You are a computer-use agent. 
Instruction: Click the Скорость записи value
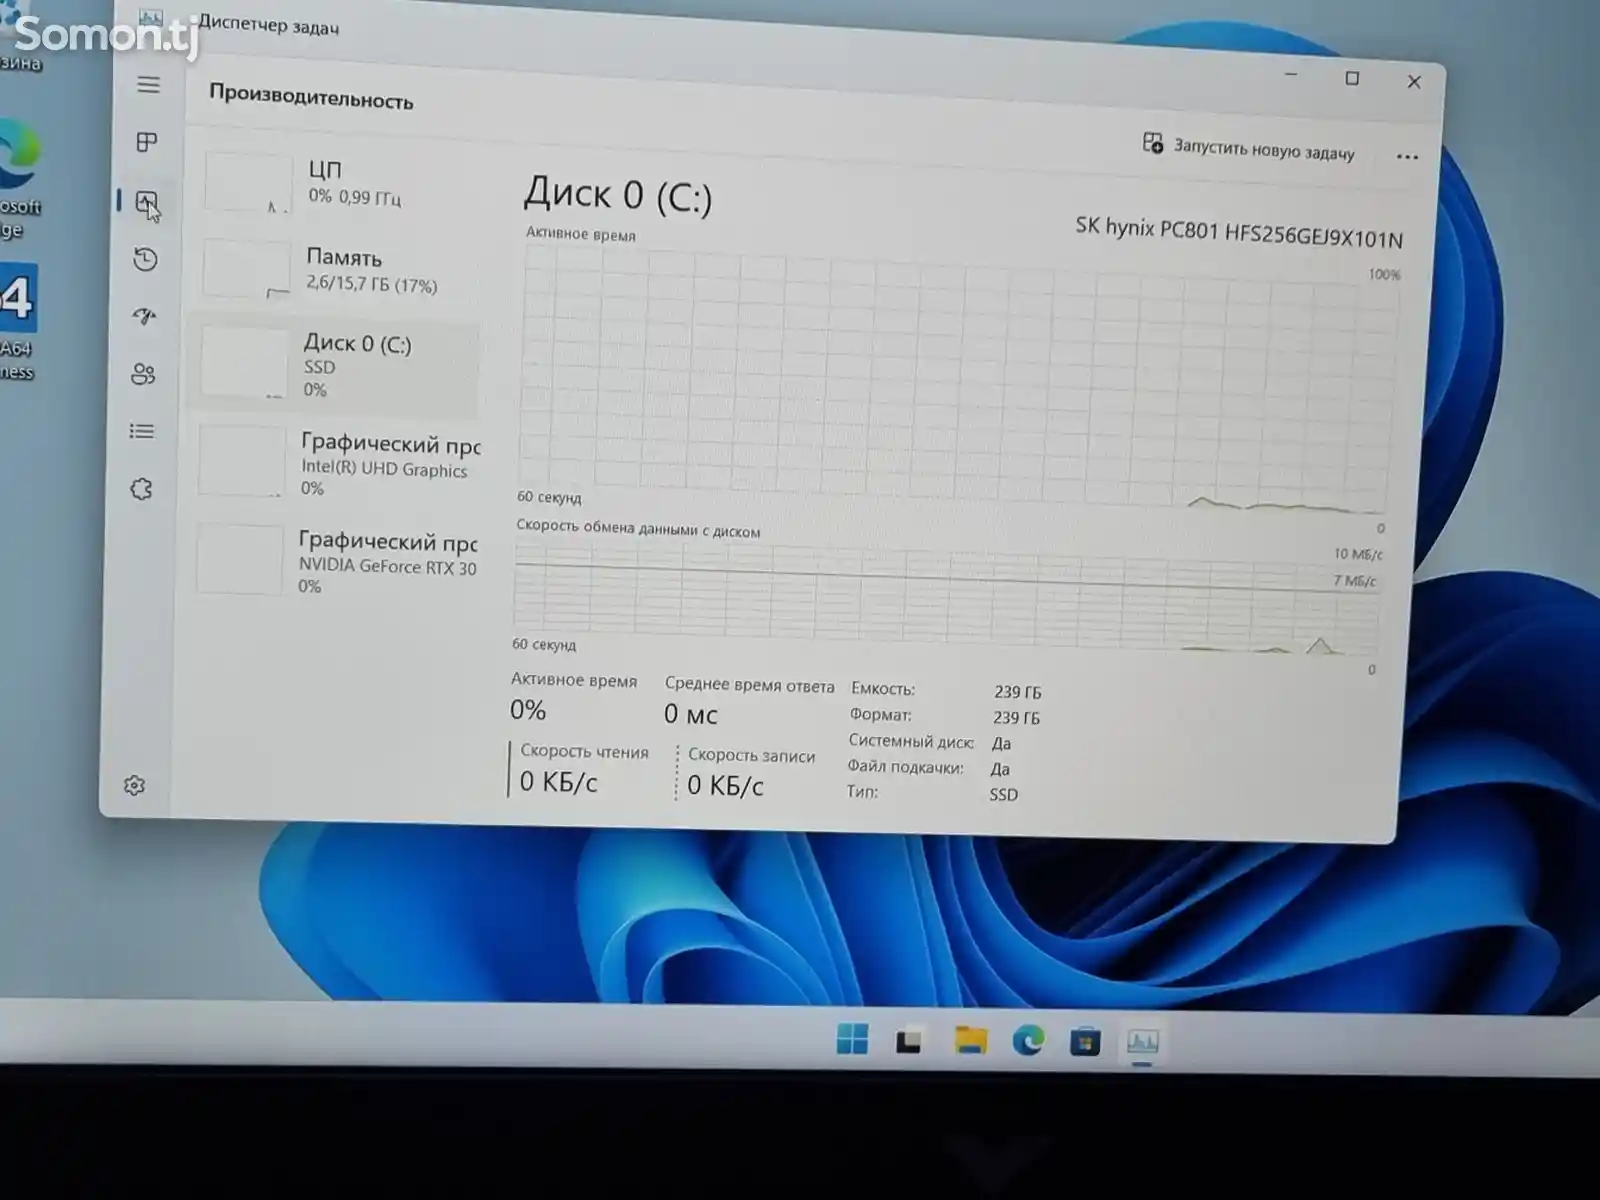[x=725, y=786]
